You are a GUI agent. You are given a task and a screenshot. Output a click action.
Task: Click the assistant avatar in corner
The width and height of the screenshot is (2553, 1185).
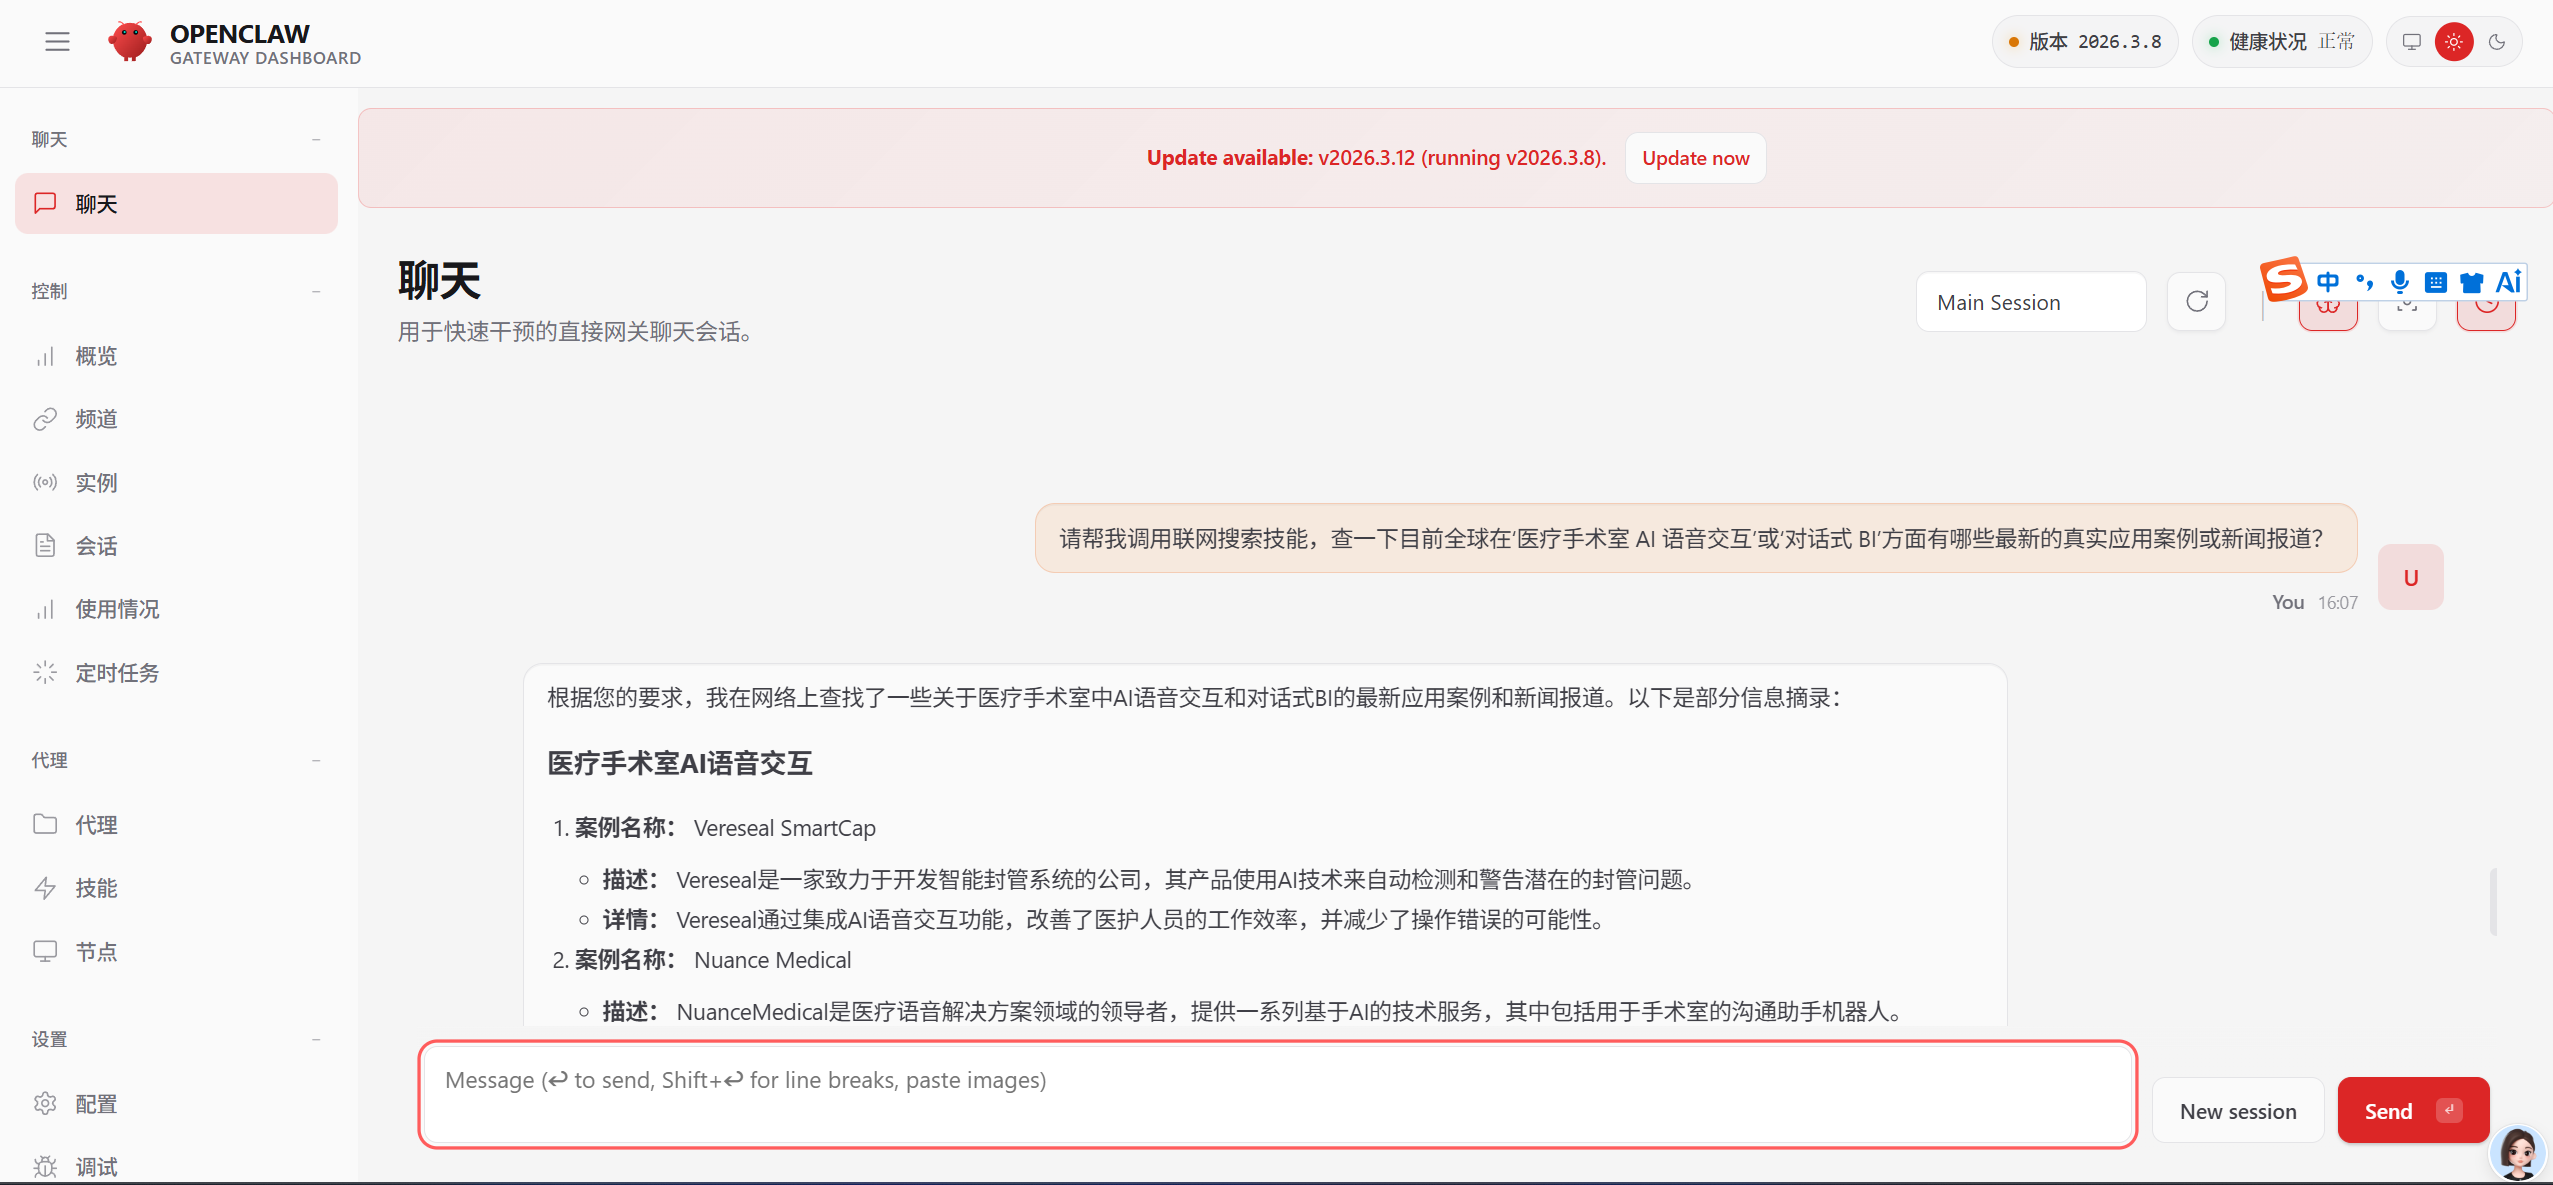click(2517, 1152)
